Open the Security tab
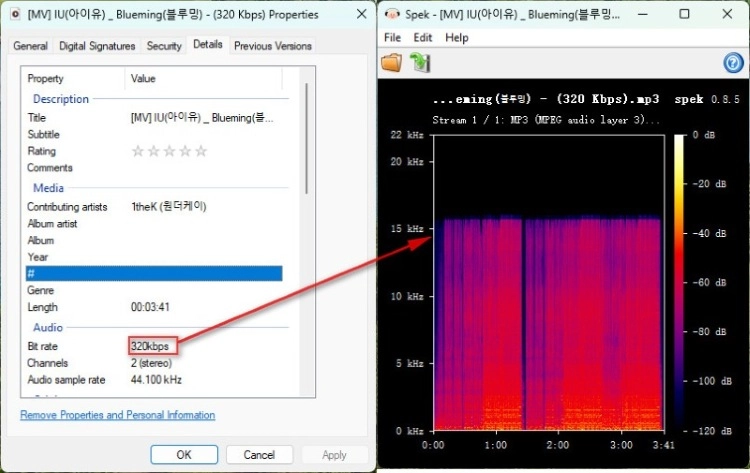 pos(164,46)
